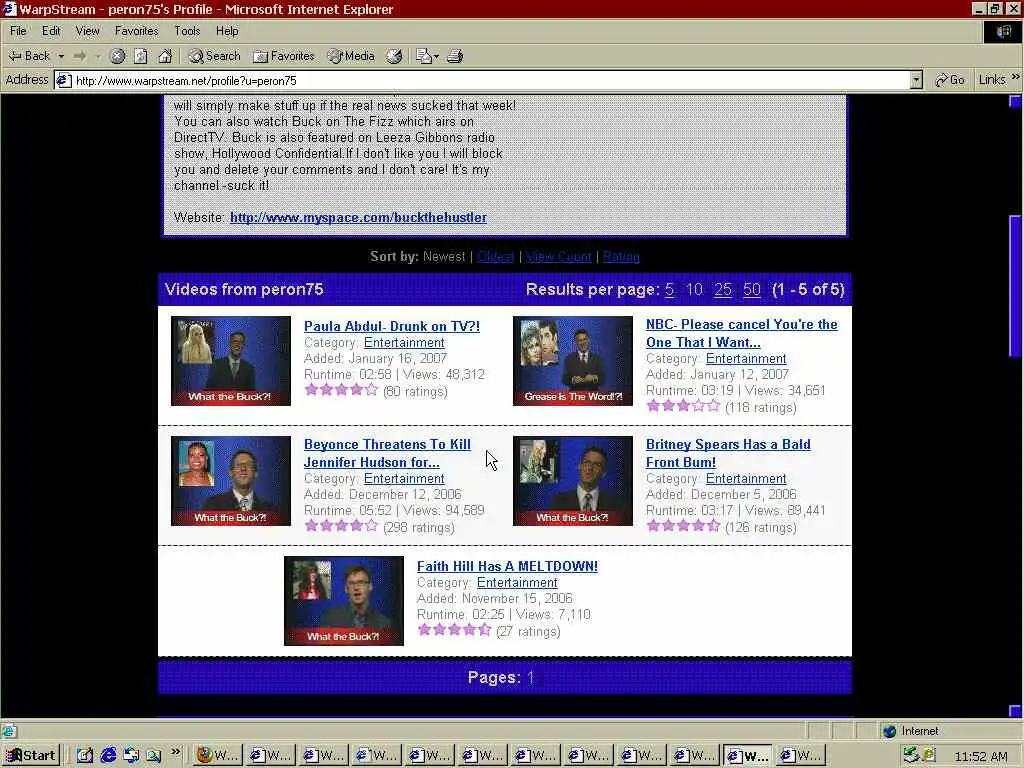The image size is (1024, 768).
Task: Expand the Quick Launch overflow chevron
Action: [x=176, y=752]
